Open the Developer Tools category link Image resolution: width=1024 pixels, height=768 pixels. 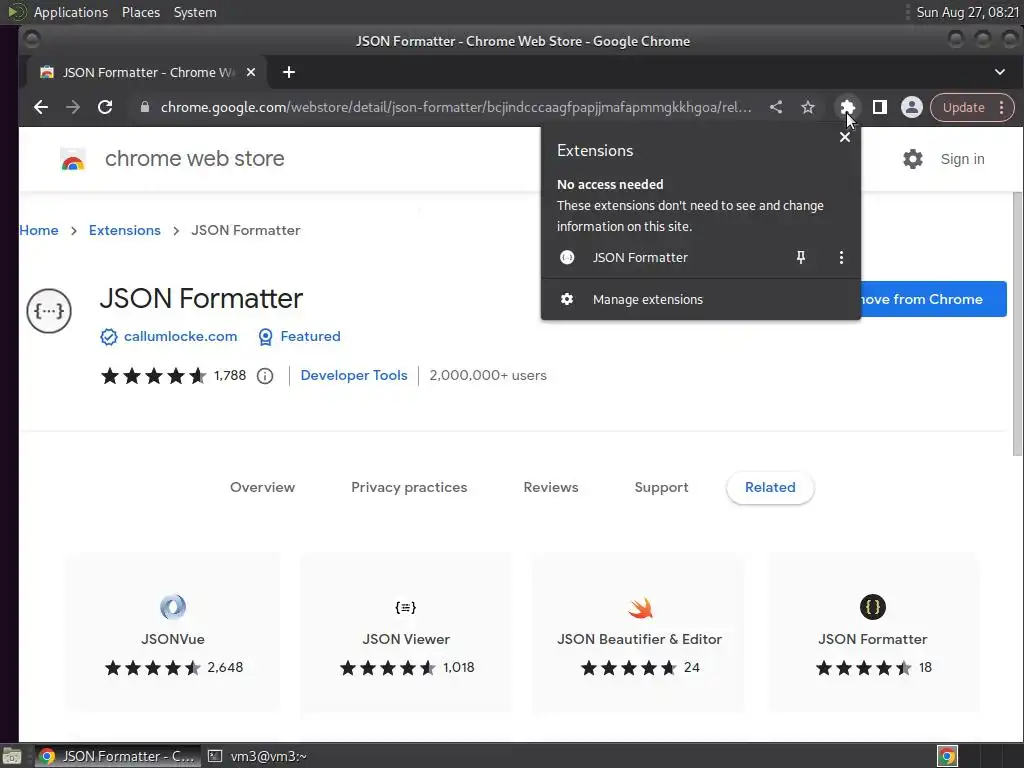pyautogui.click(x=353, y=376)
